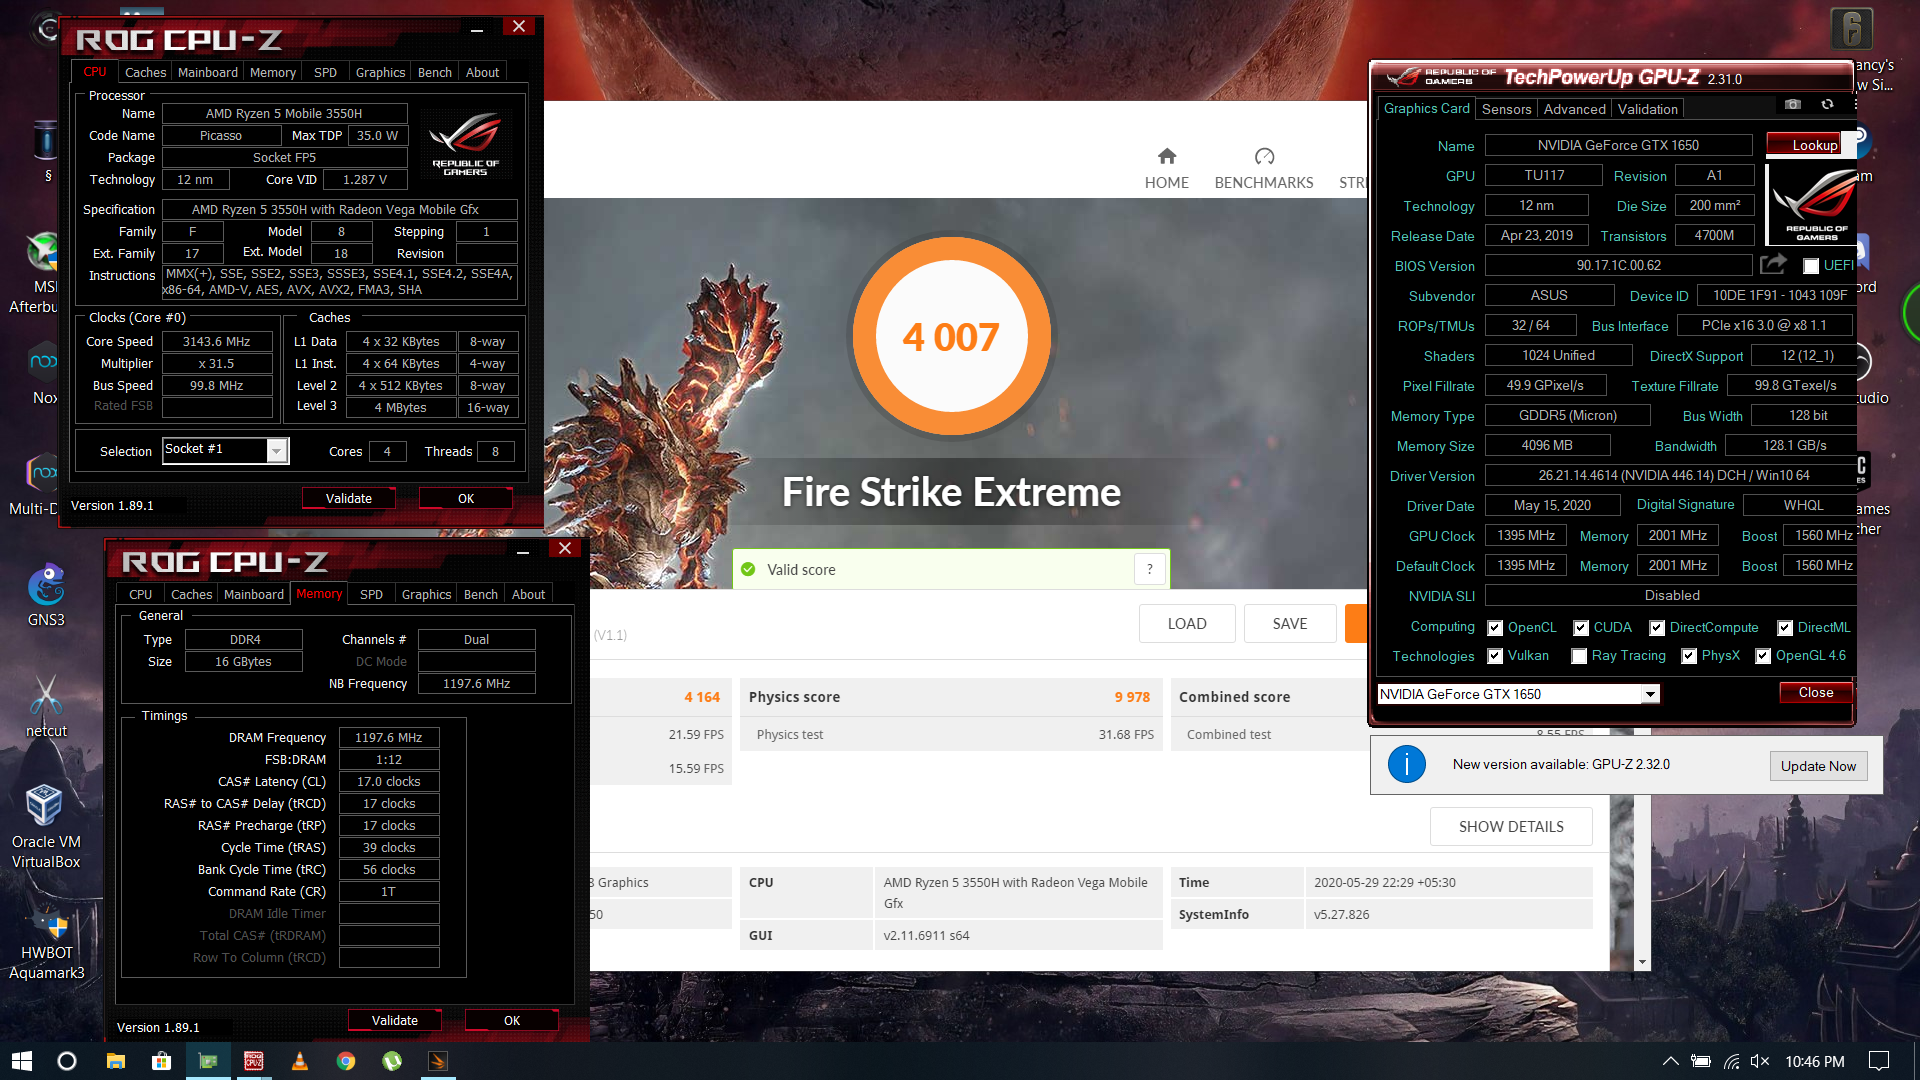The height and width of the screenshot is (1080, 1920).
Task: Click the GPU-Z update info icon
Action: [1406, 764]
